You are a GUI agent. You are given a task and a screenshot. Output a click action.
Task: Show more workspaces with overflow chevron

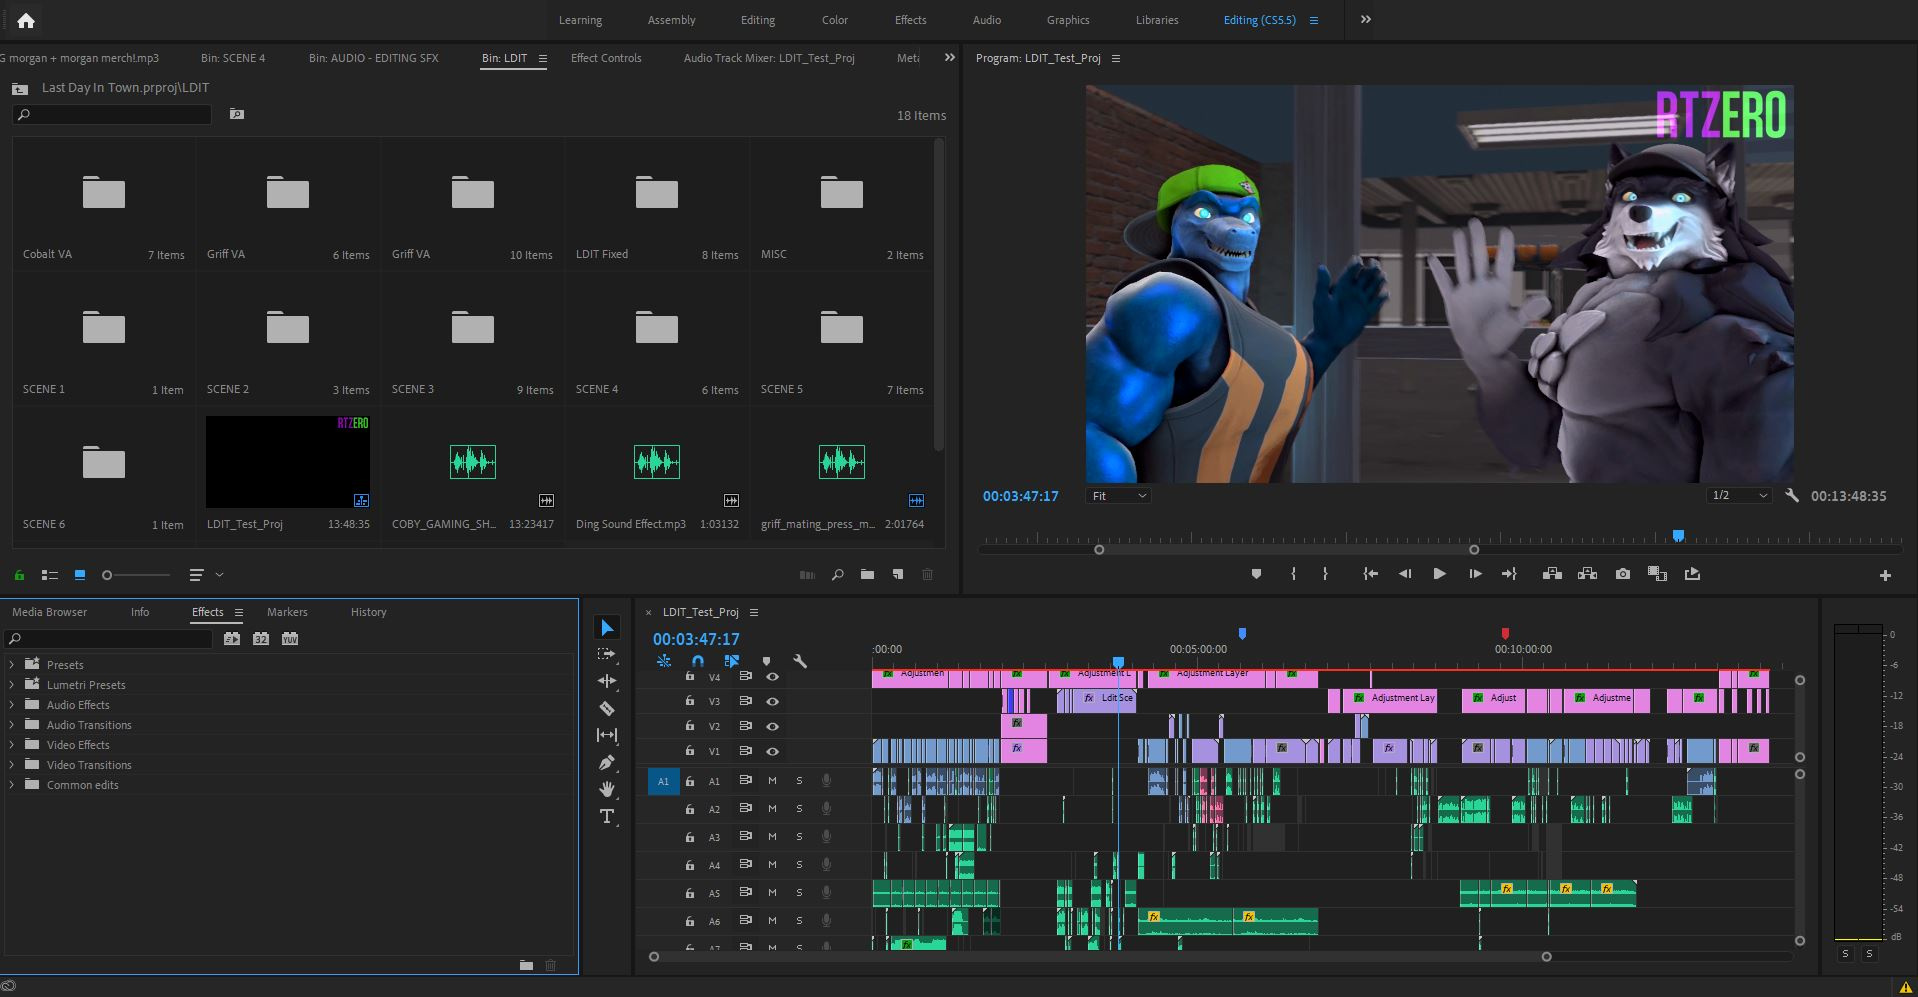click(1366, 19)
